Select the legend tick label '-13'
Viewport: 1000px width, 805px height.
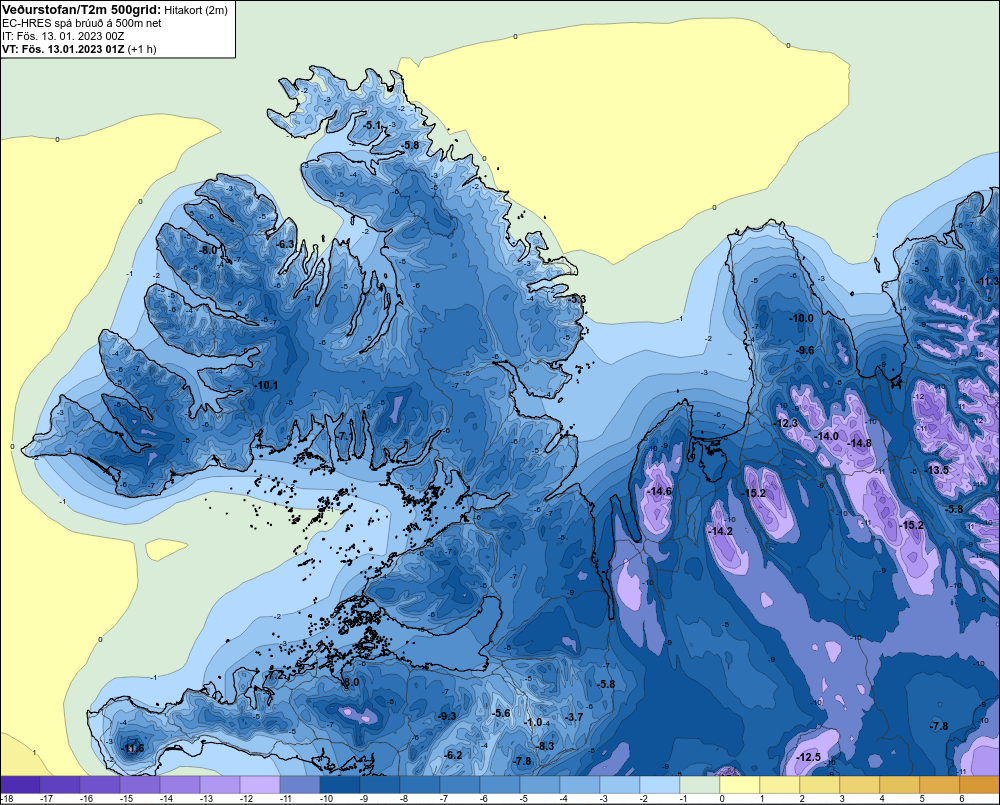click(206, 799)
